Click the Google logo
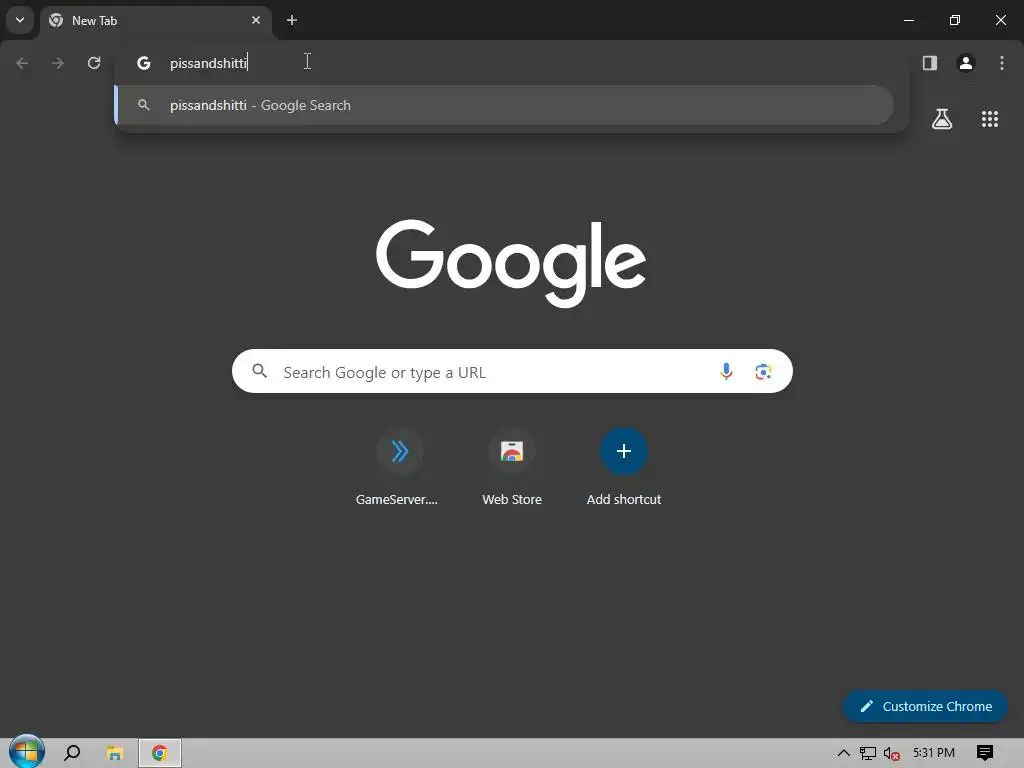This screenshot has height=768, width=1024. tap(511, 263)
